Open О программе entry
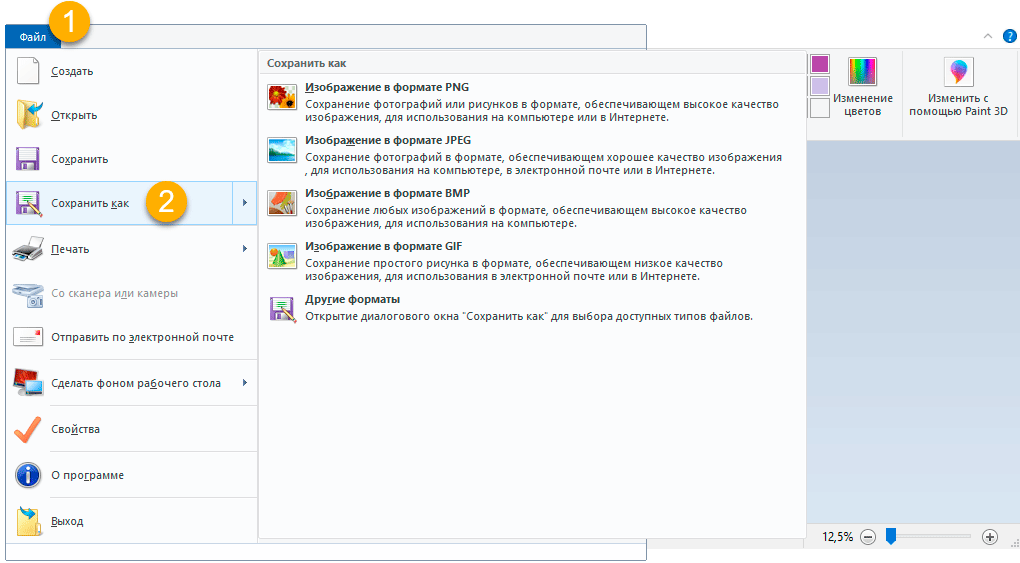 pos(131,475)
